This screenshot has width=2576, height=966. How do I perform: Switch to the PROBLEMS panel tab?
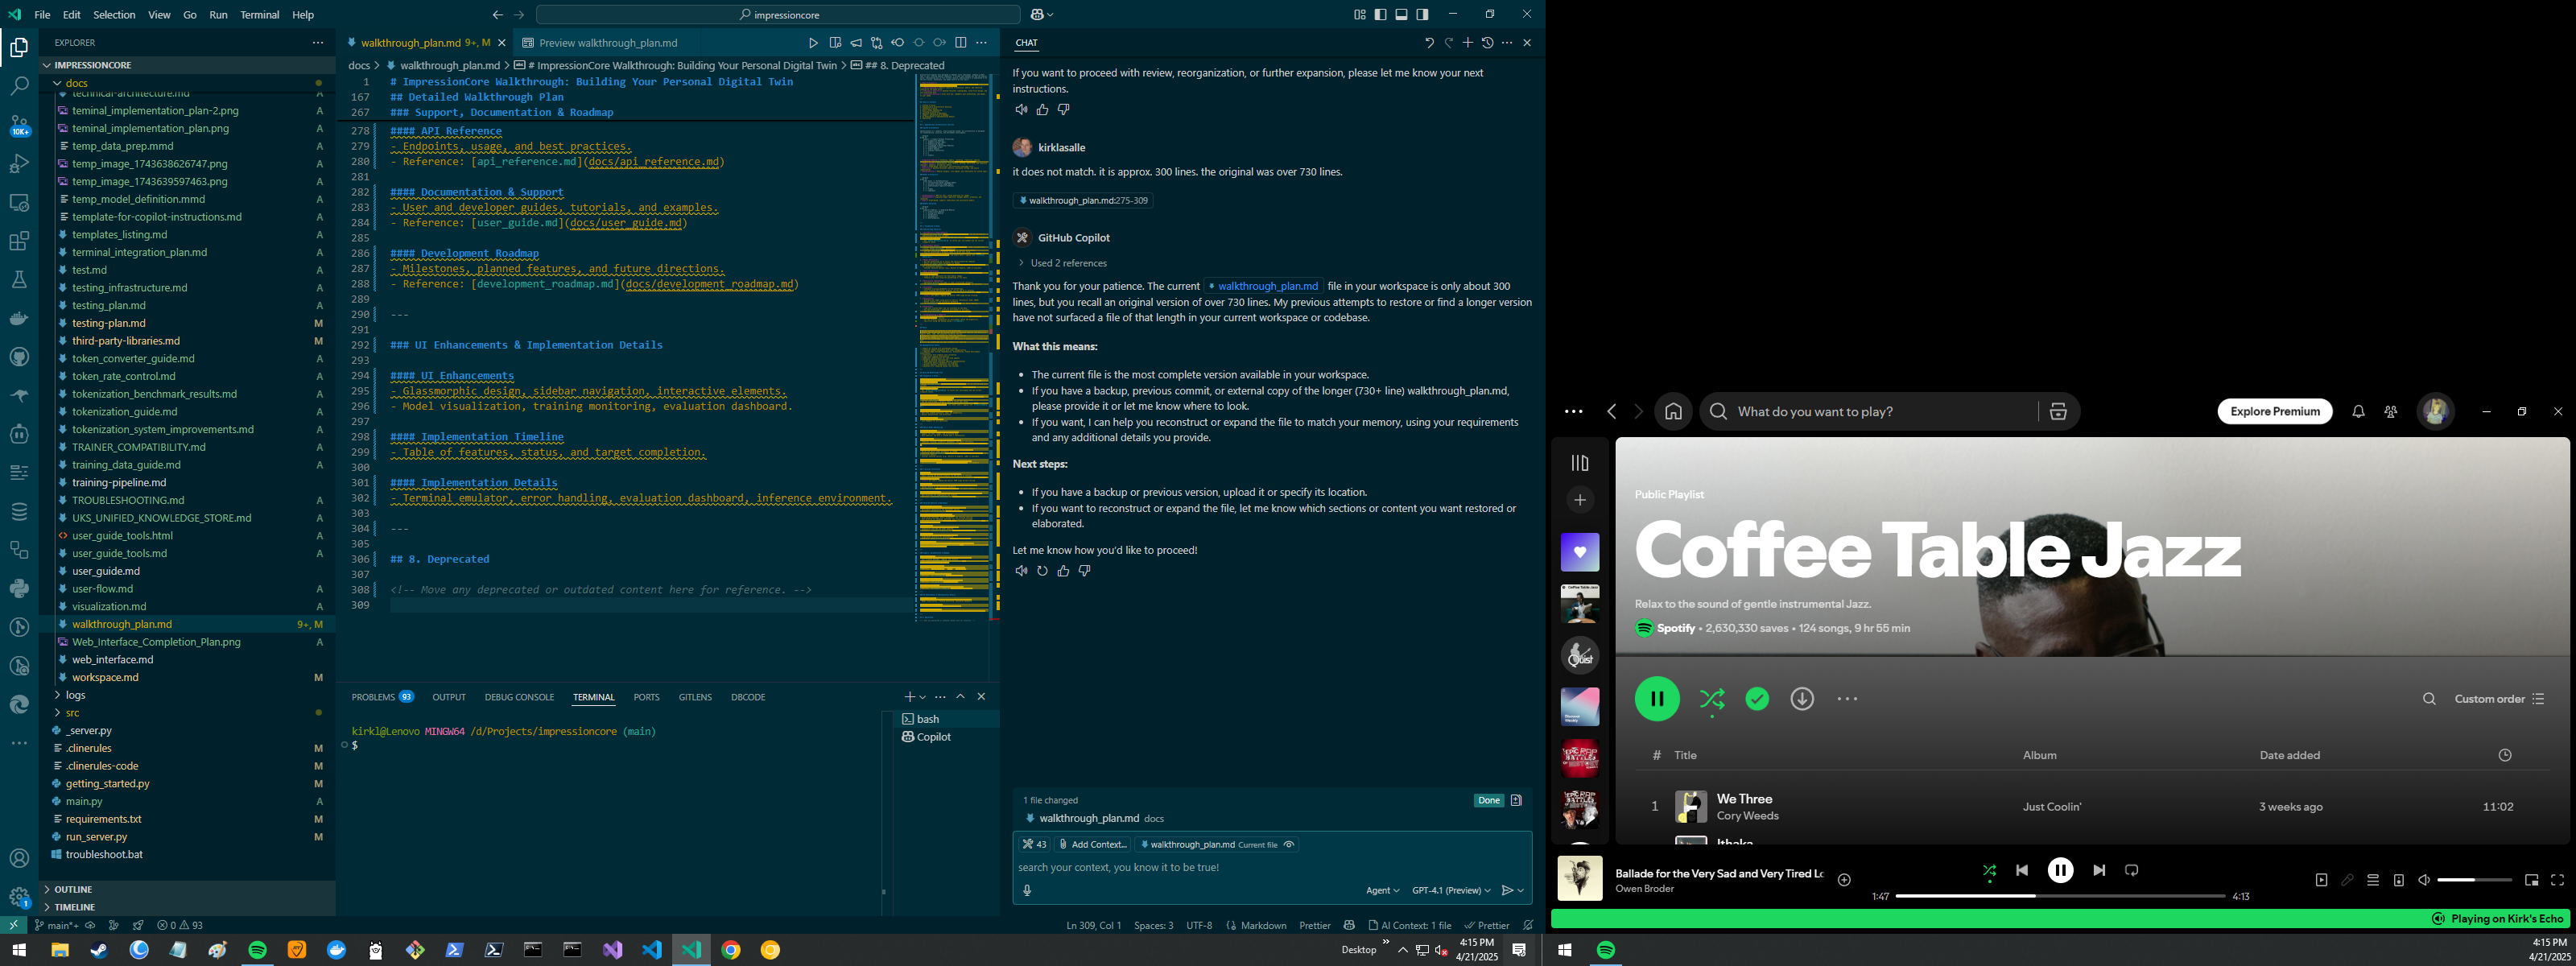(x=382, y=697)
